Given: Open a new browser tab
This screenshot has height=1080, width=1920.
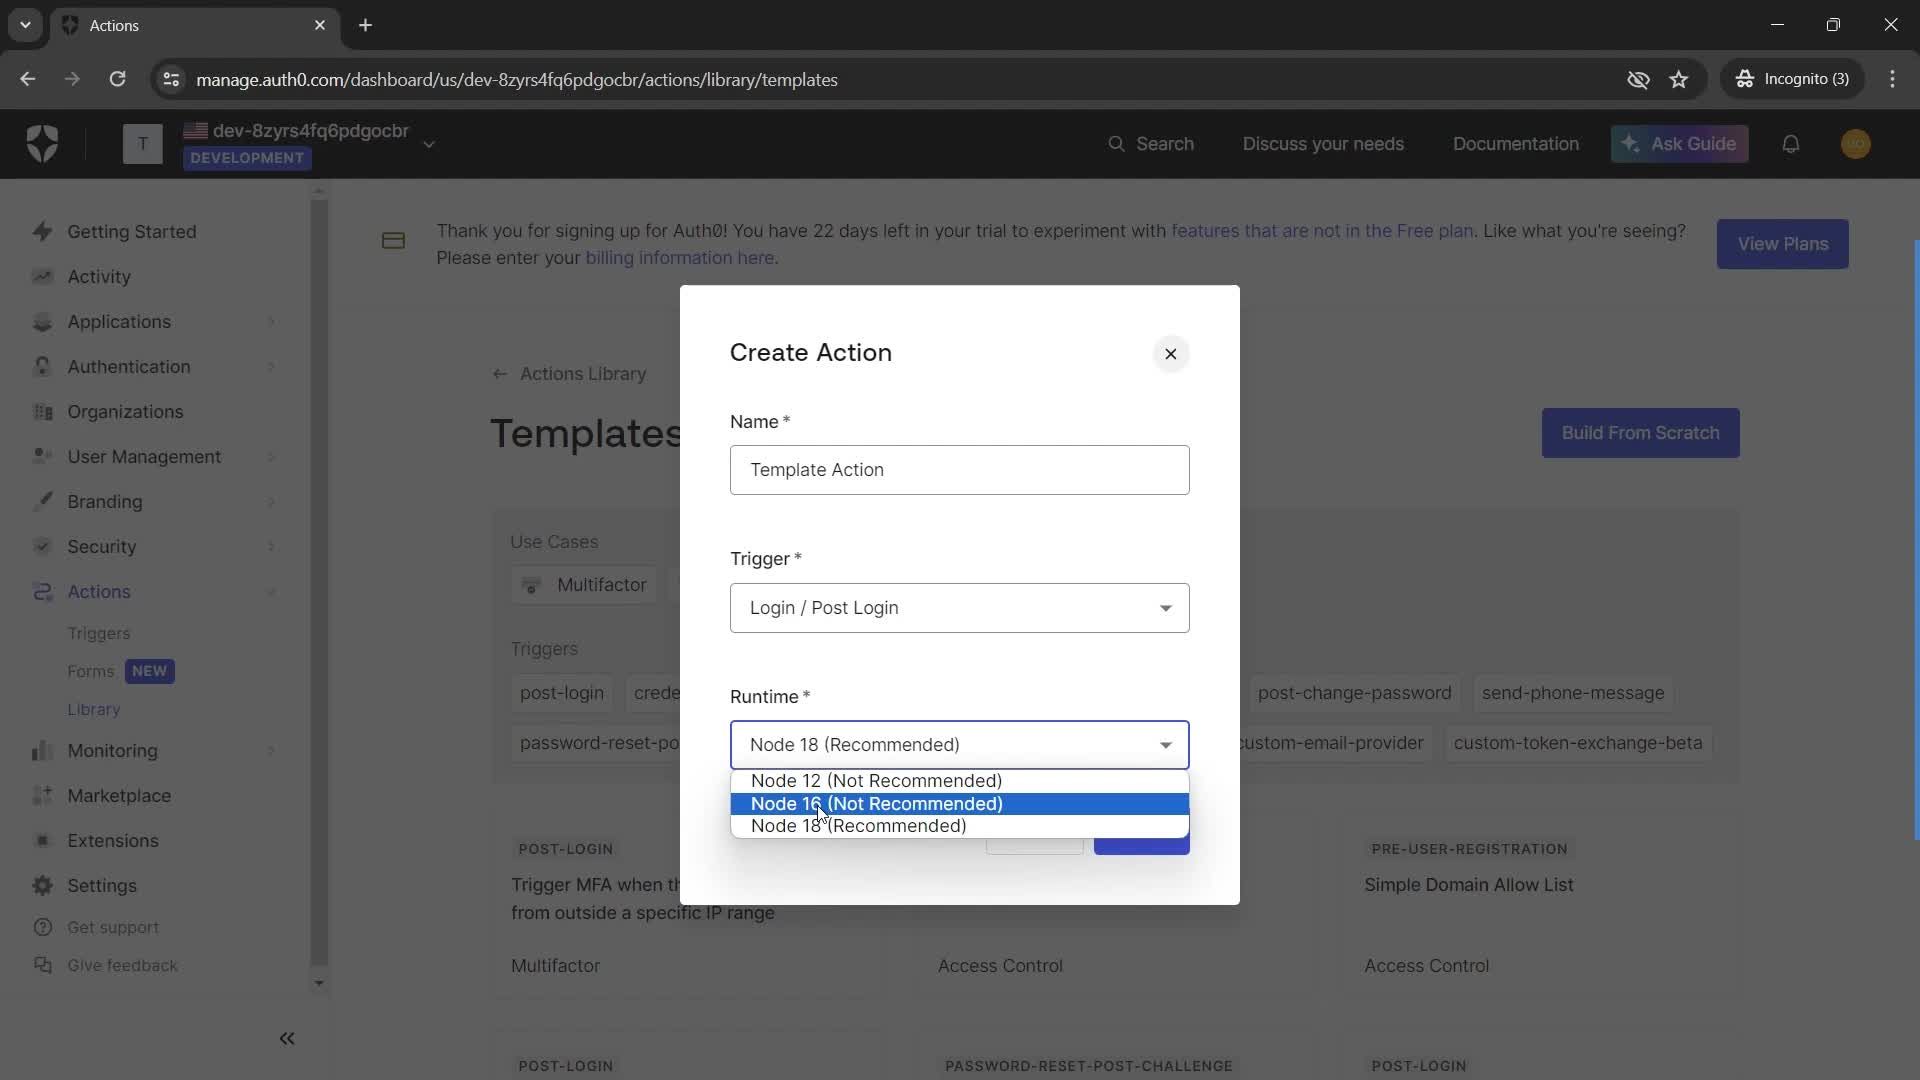Looking at the screenshot, I should coord(366,25).
